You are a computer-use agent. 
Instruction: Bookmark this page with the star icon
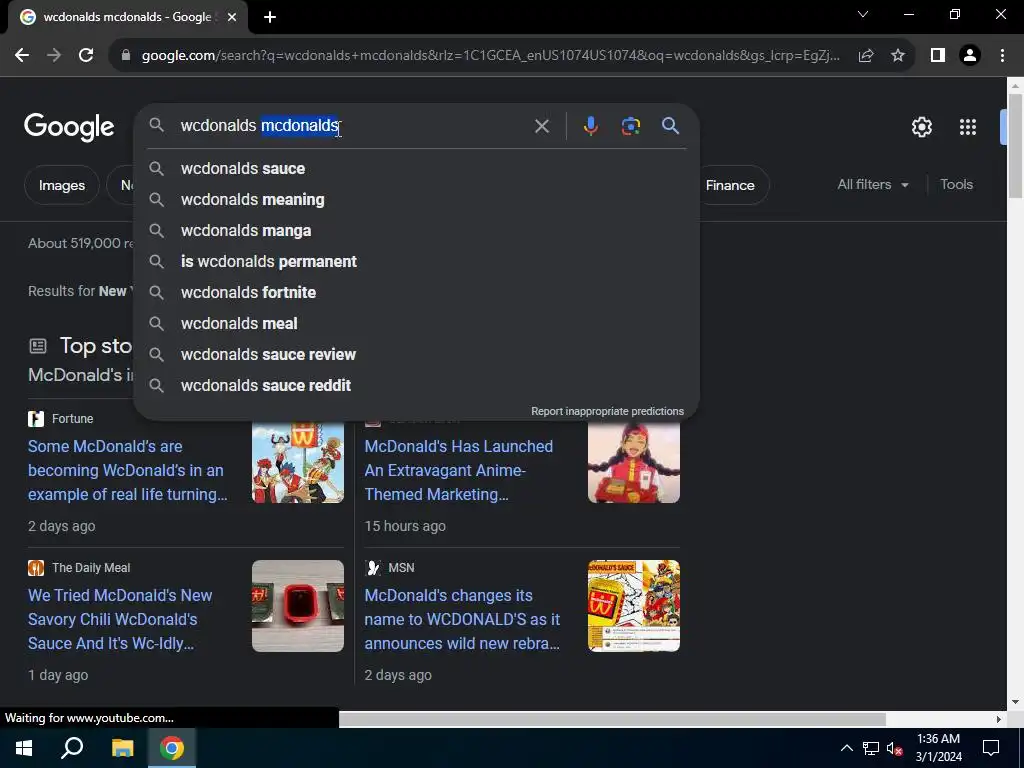(x=898, y=56)
